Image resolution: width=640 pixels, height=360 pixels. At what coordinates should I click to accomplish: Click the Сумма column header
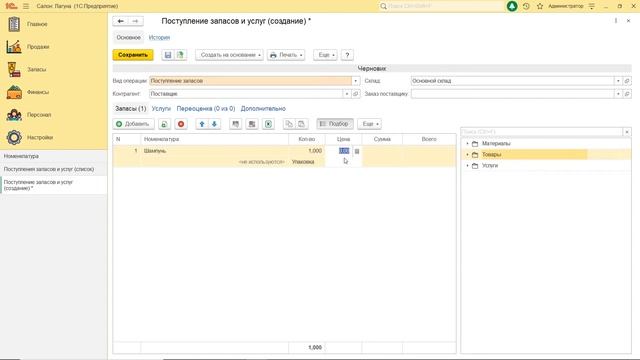382,139
